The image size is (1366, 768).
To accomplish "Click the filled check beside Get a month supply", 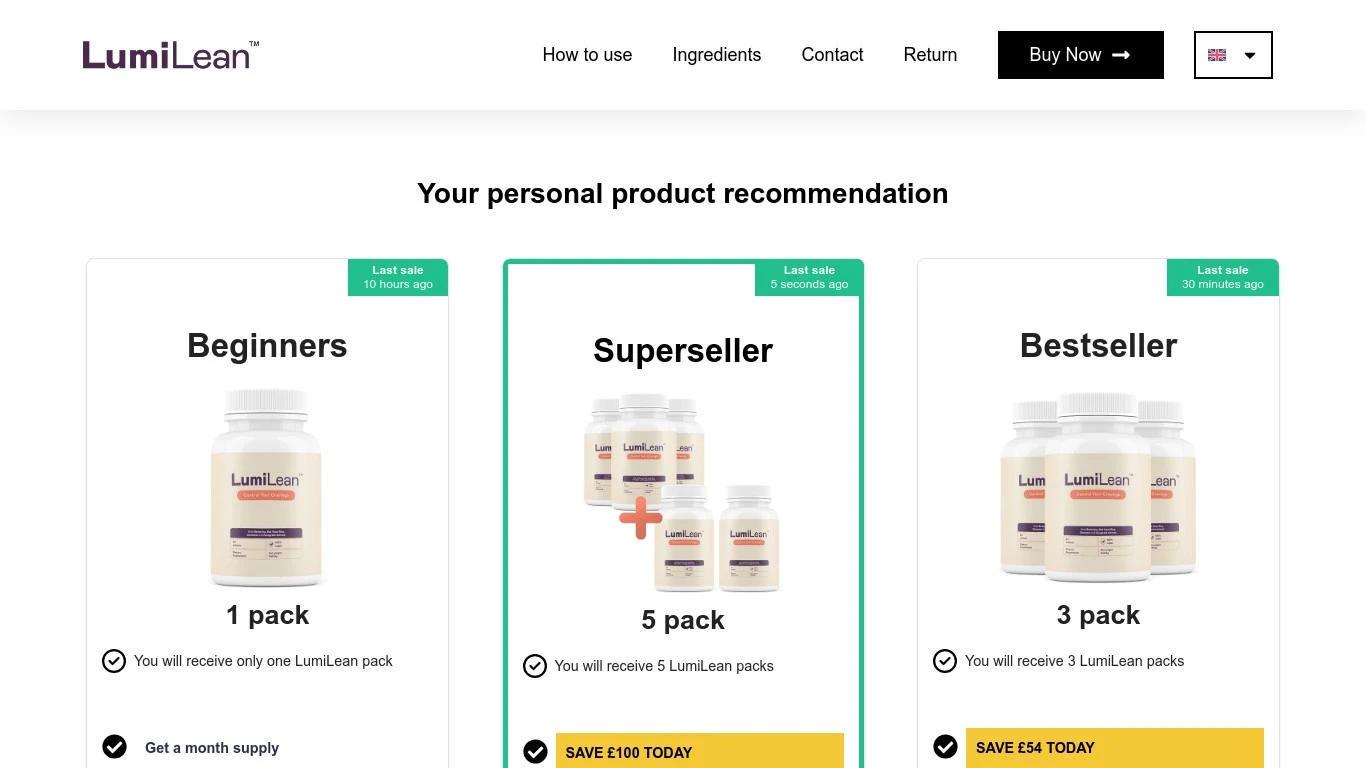I will 115,747.
